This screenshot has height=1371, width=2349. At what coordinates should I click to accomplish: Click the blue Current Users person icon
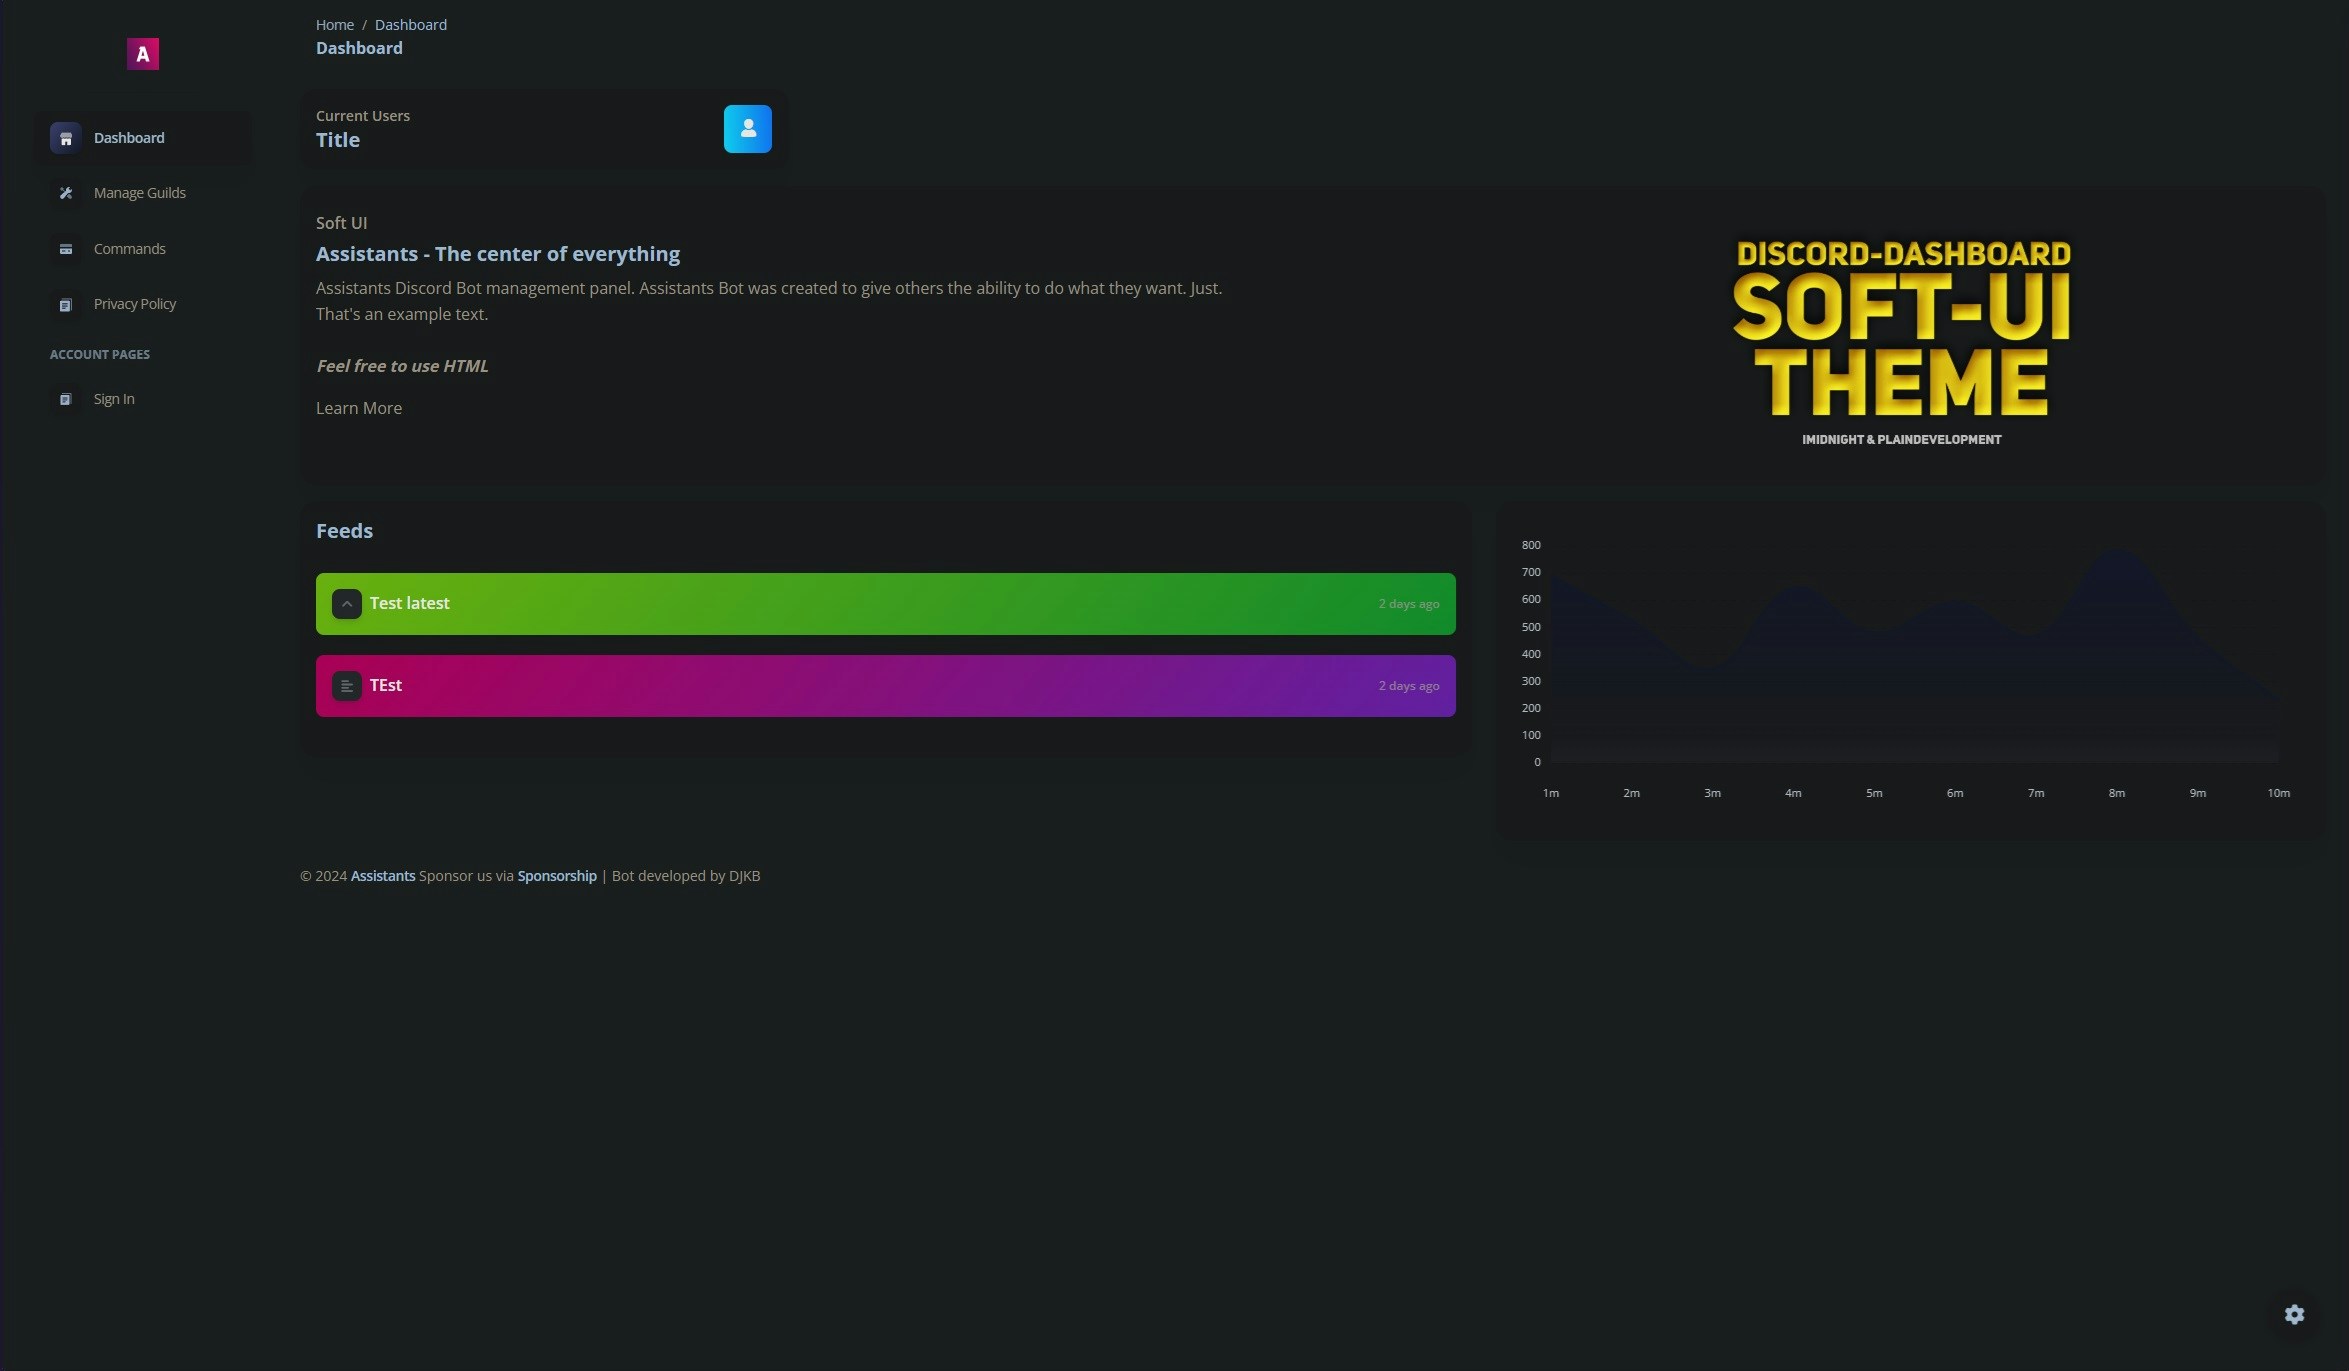coord(747,129)
